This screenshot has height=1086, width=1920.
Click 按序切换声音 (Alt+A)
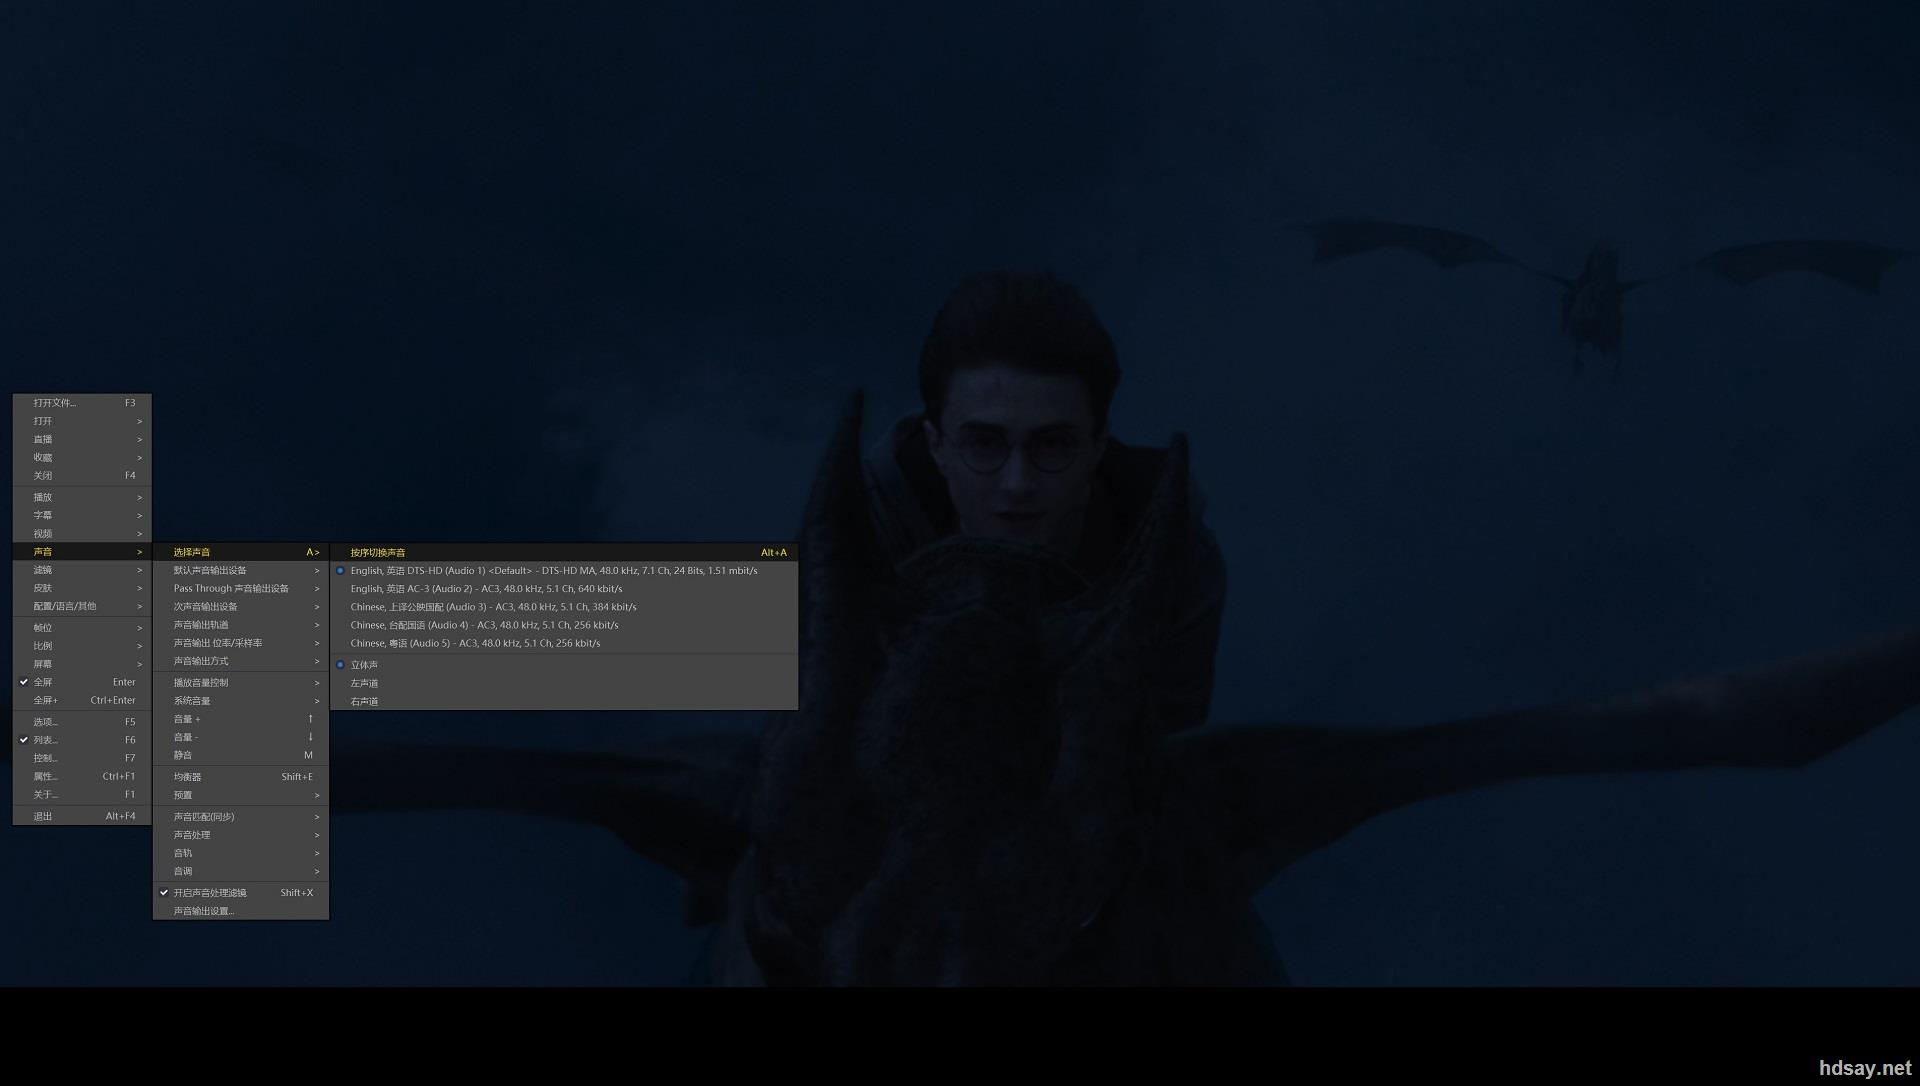(x=564, y=552)
